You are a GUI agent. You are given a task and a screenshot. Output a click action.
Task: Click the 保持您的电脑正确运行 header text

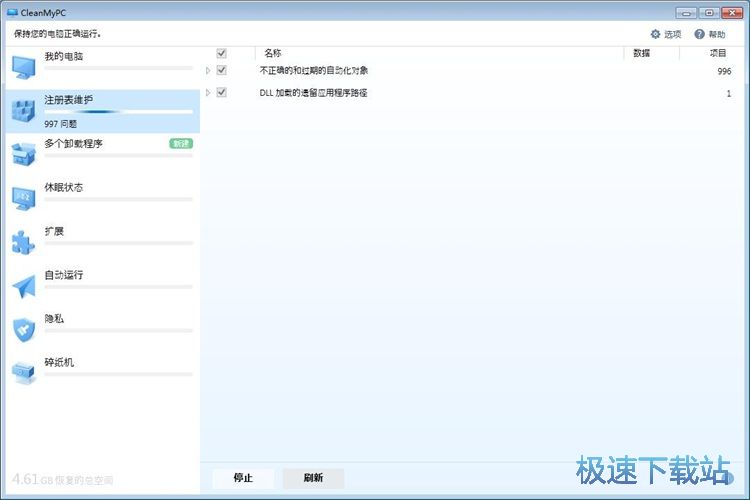tap(57, 34)
